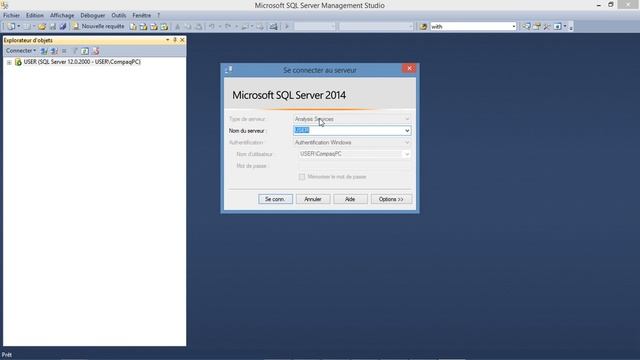
Task: Open the Nom d'utilisateur dropdown
Action: 407,154
